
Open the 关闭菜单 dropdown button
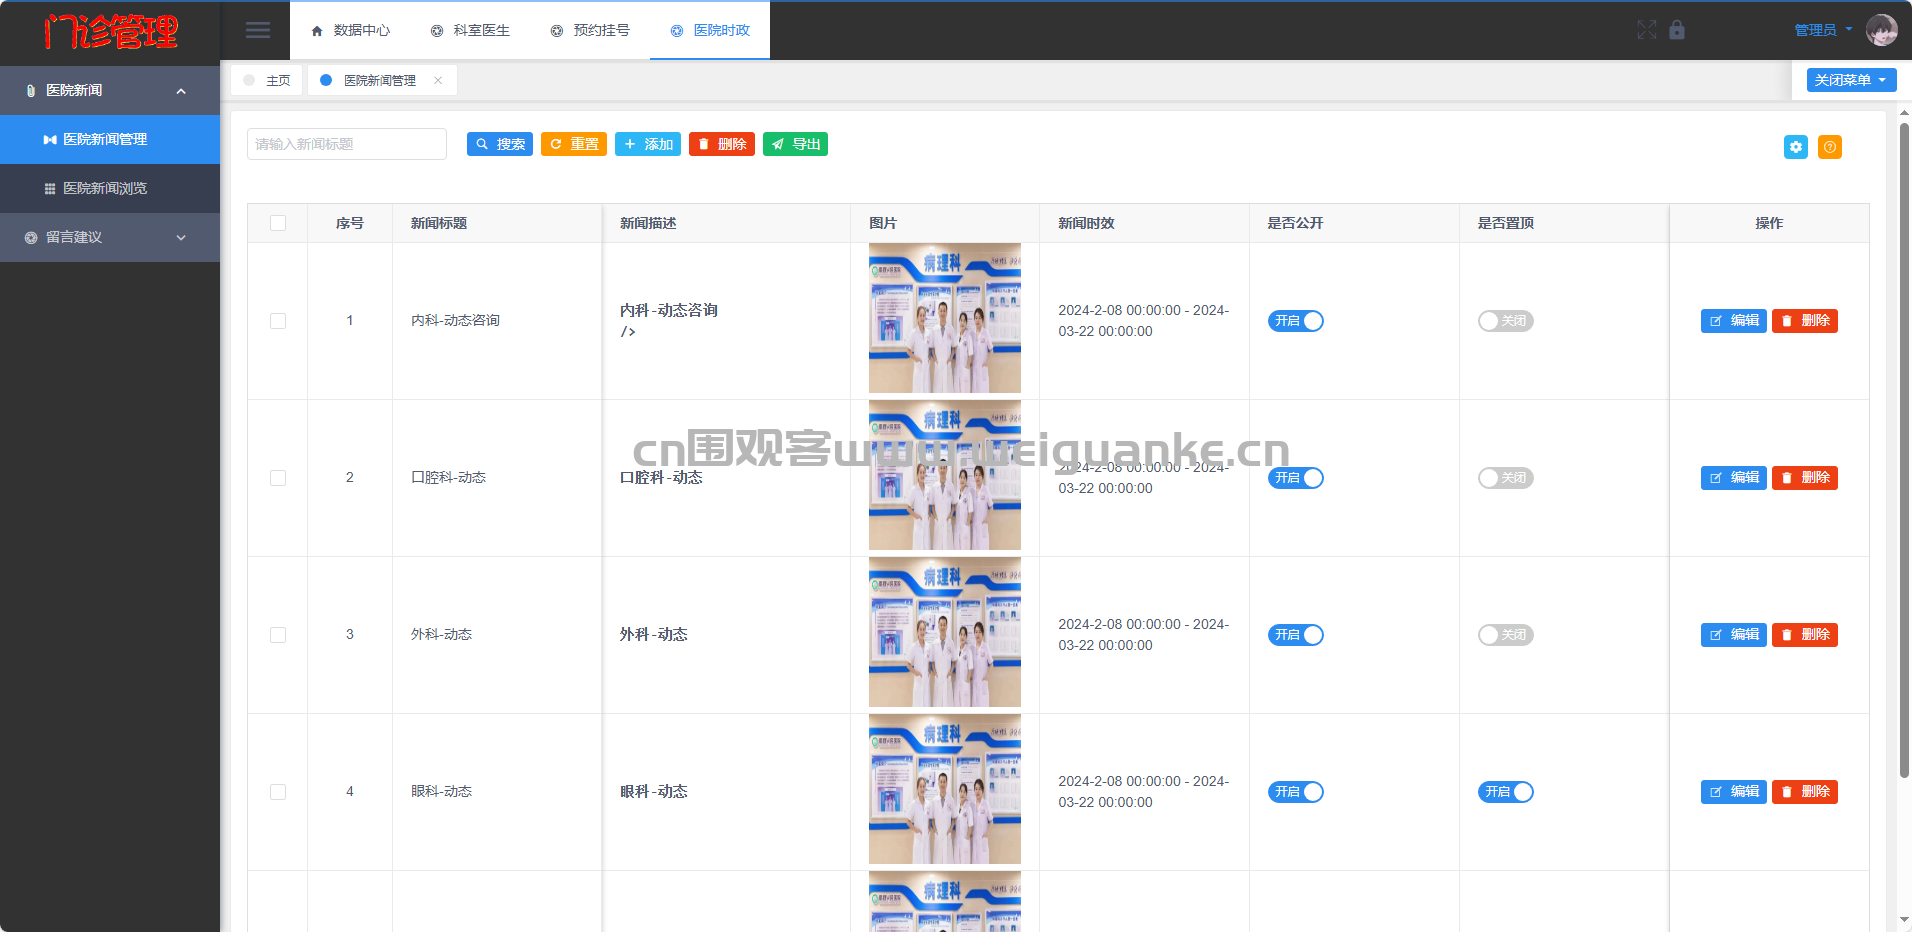(x=1851, y=80)
